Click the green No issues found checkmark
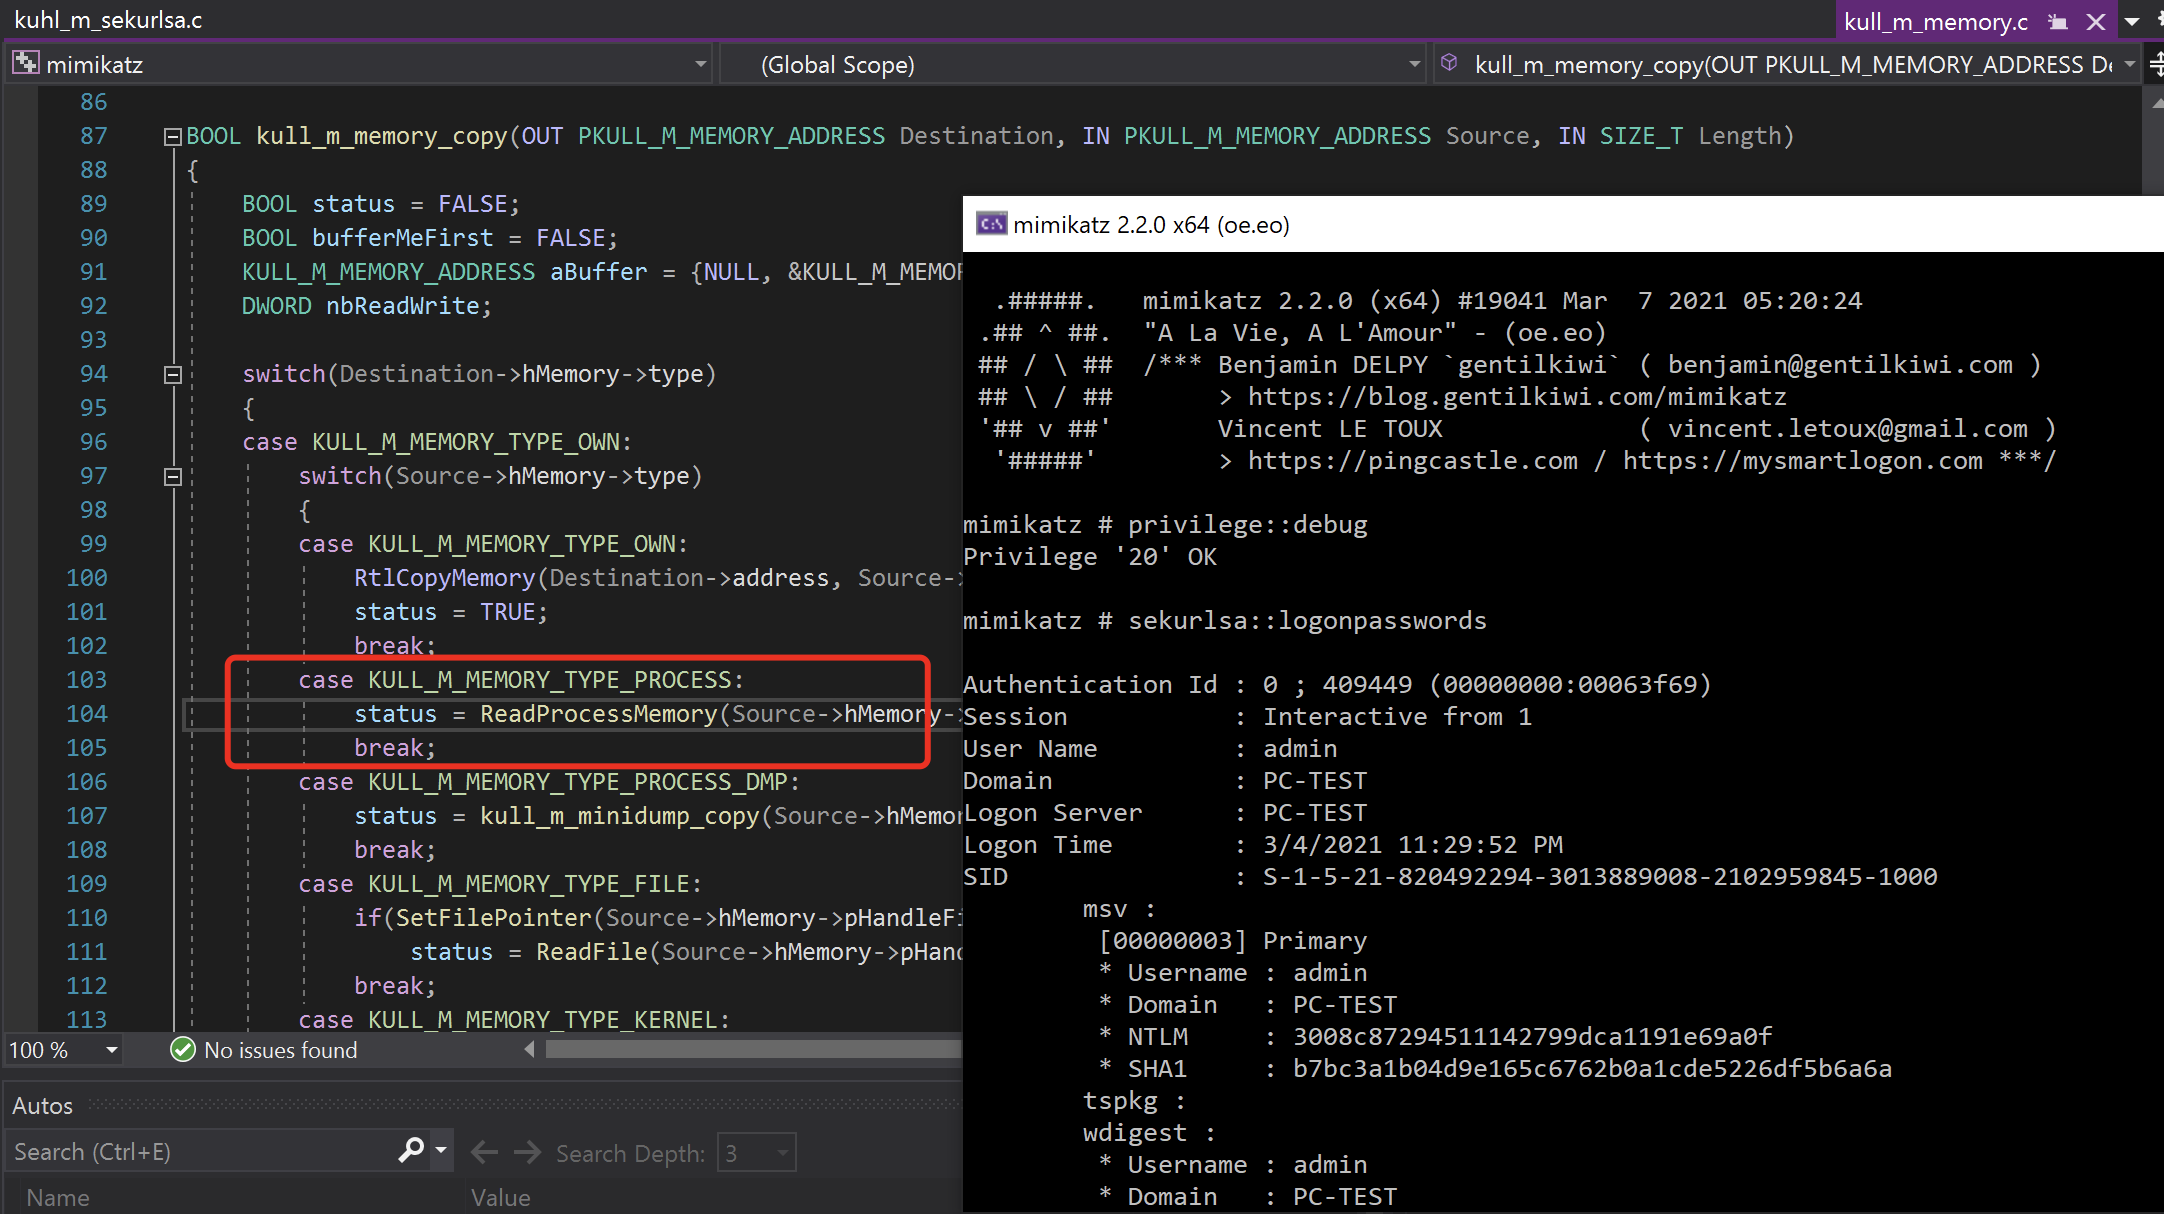 (x=182, y=1050)
